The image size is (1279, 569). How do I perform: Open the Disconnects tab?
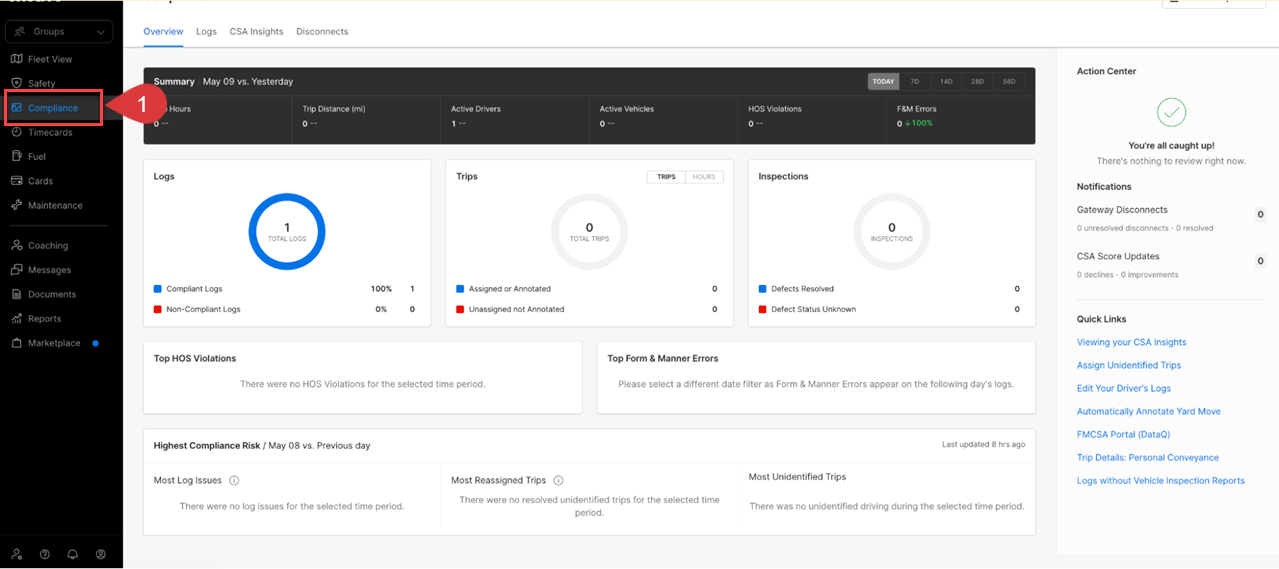[x=322, y=32]
